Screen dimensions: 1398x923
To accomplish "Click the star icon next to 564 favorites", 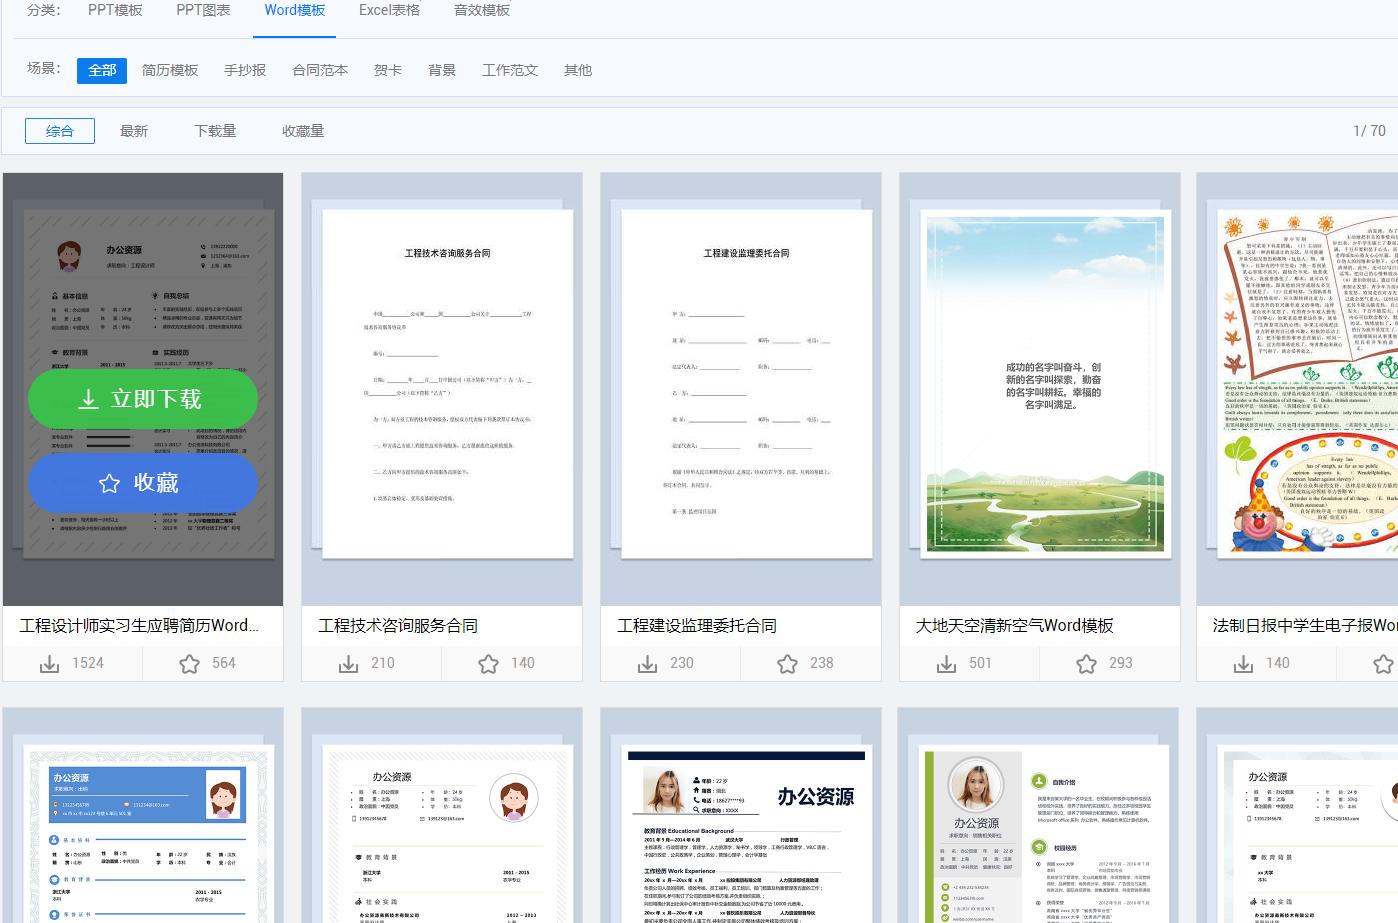I will coord(189,663).
